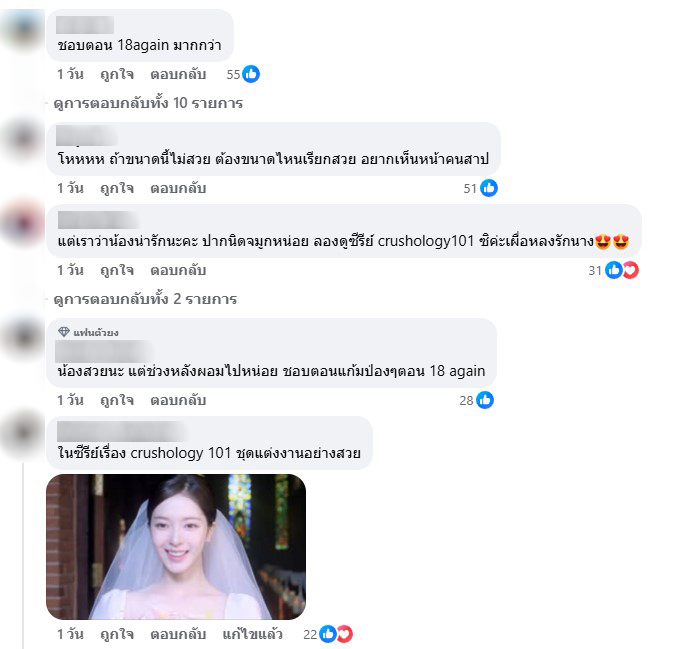
Task: Open the bride photo attached to the comment
Action: pyautogui.click(x=176, y=547)
